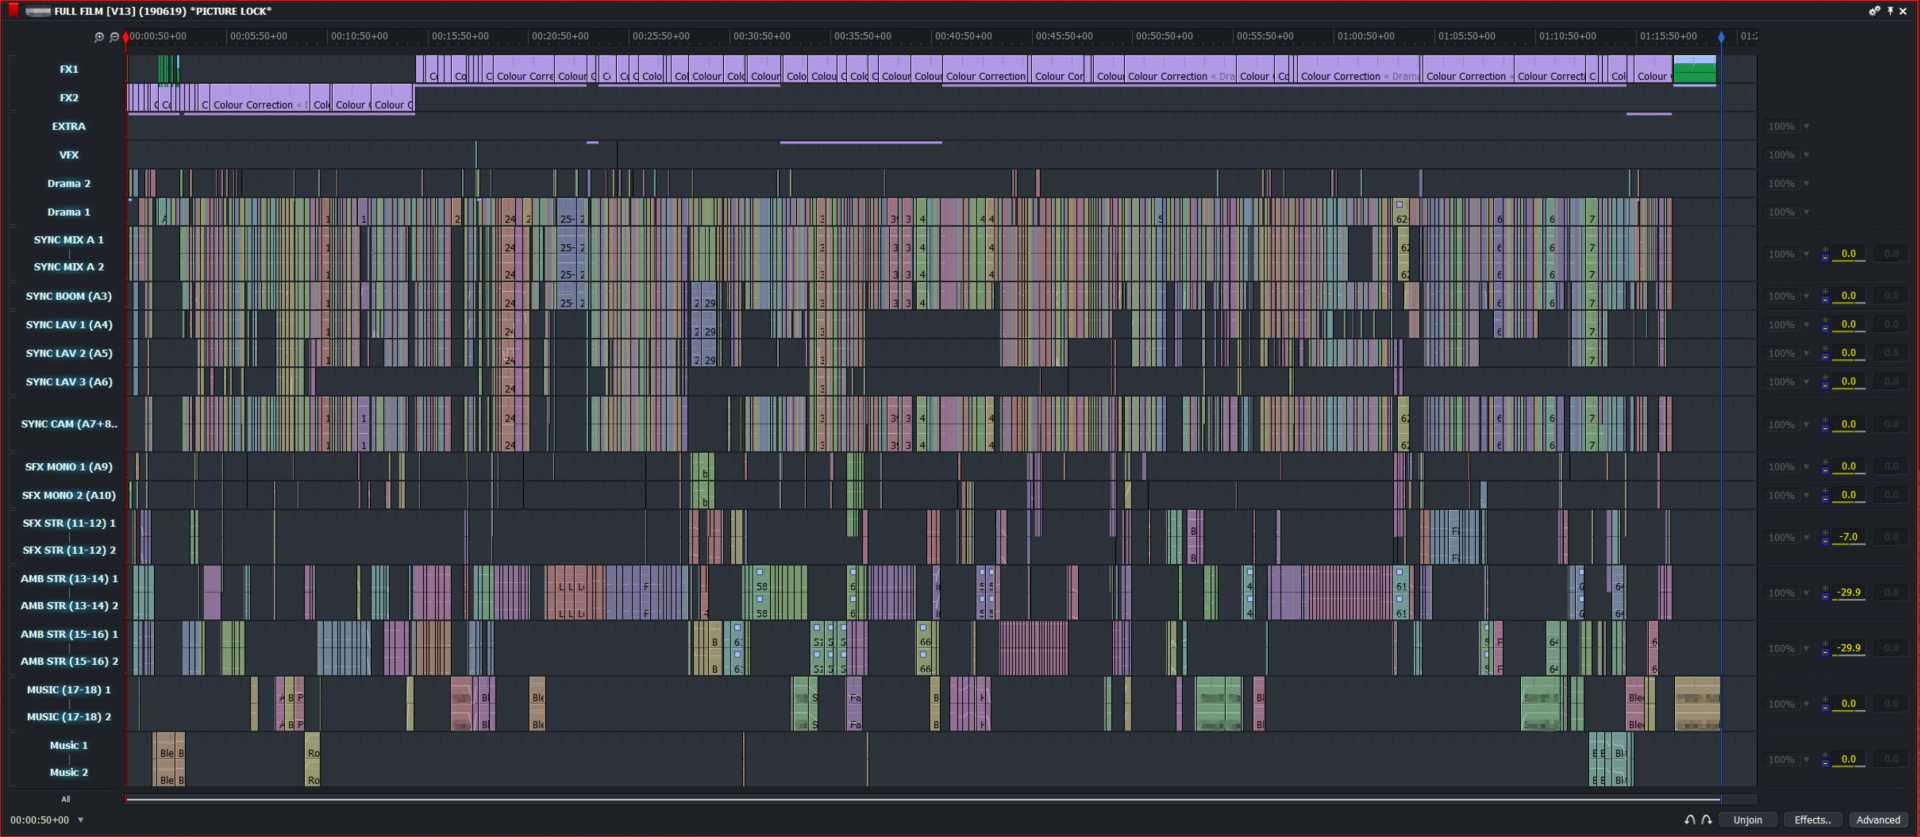Click the blue end marker on ruler
The height and width of the screenshot is (837, 1920).
tap(1721, 37)
